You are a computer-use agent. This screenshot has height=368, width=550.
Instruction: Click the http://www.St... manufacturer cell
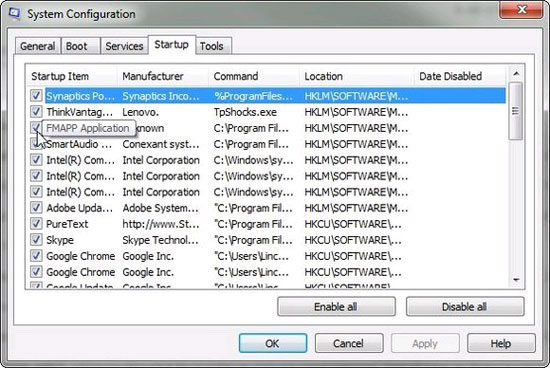(x=161, y=224)
